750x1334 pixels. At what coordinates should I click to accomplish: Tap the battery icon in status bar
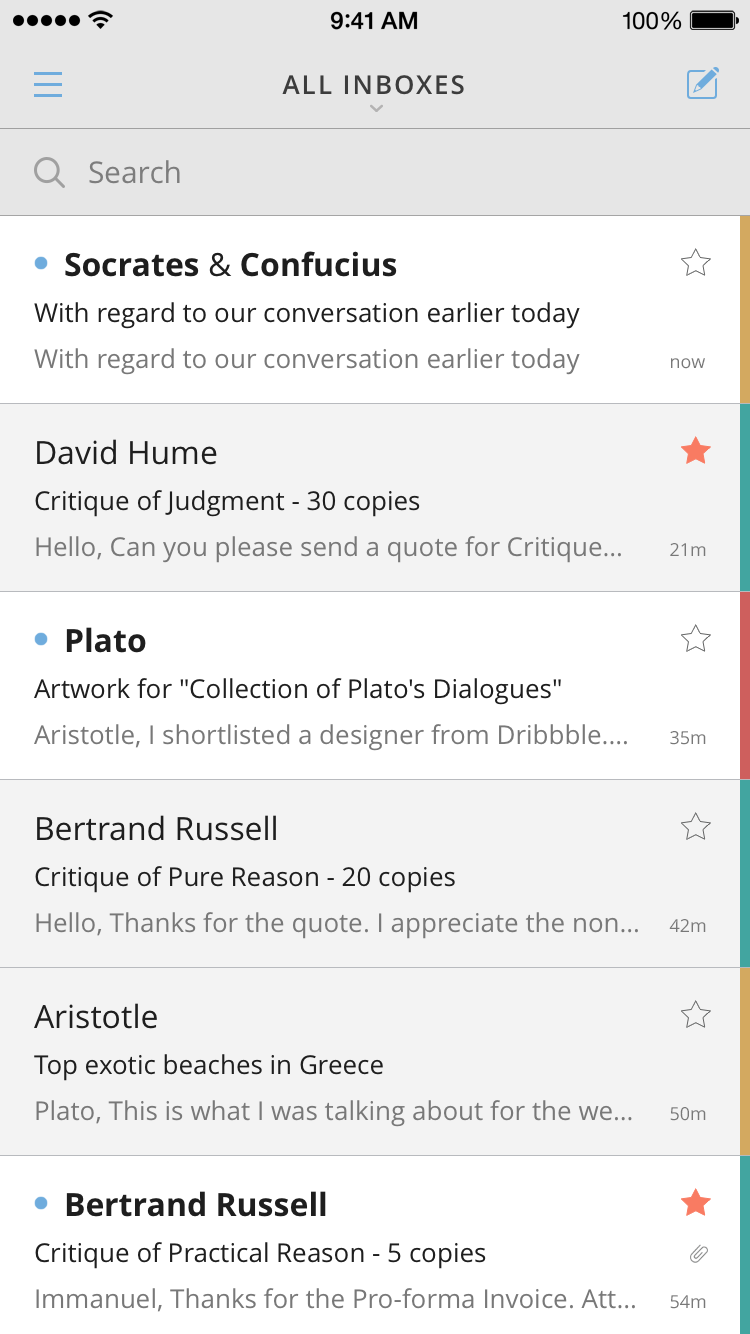tap(714, 20)
